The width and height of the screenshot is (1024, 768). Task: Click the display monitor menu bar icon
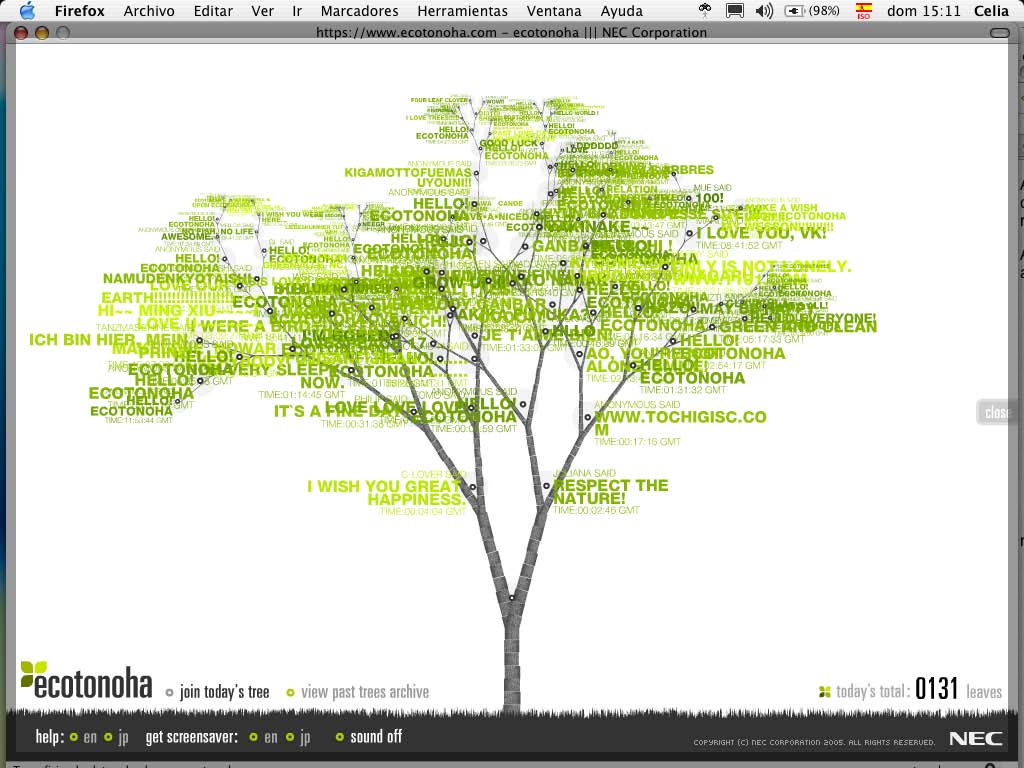click(x=735, y=11)
